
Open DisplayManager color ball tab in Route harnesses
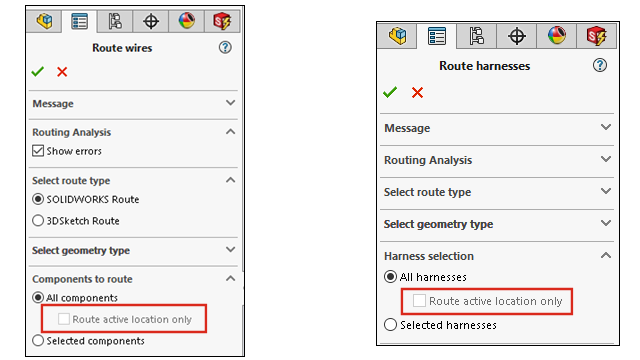557,36
